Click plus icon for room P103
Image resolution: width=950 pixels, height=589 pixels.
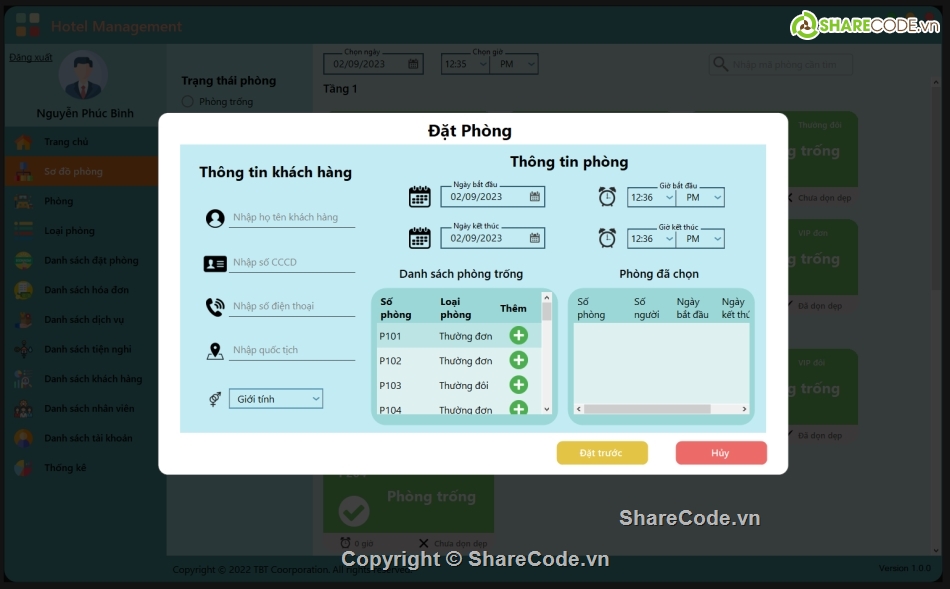518,385
